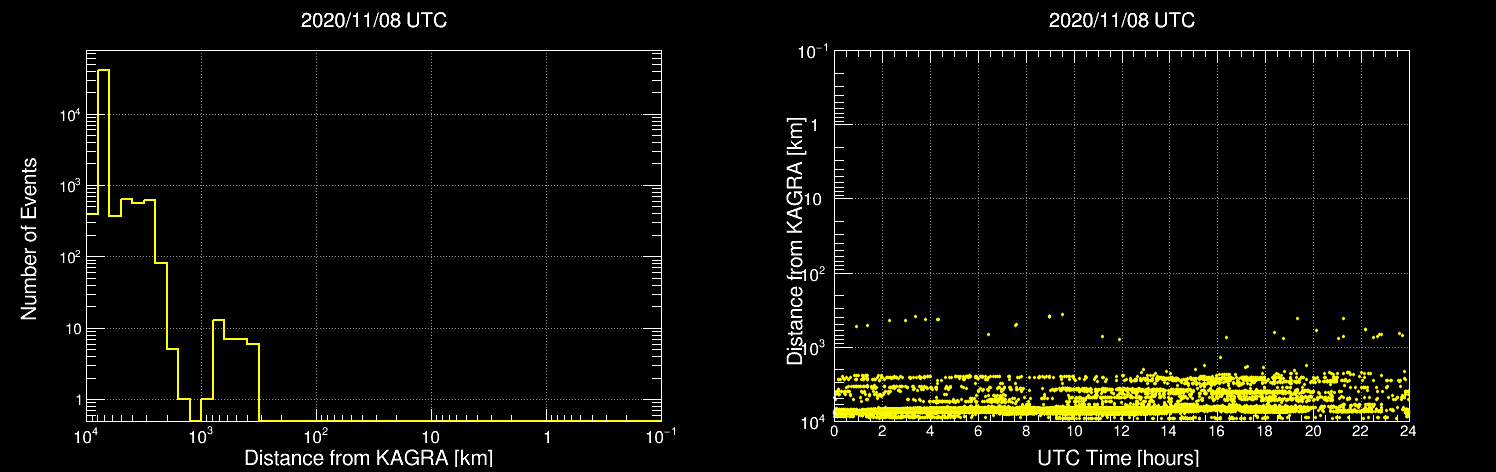
Task: Click the histogram x-axis tick 10^3
Action: coord(202,434)
